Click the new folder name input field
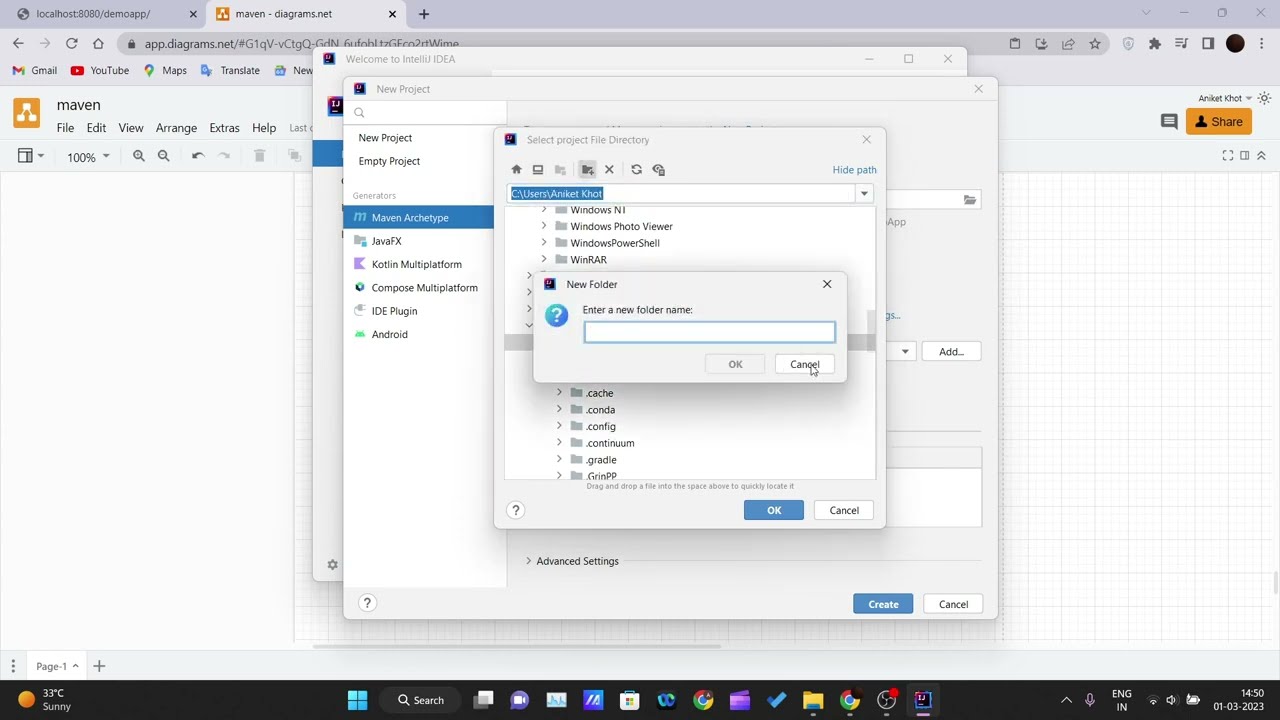The height and width of the screenshot is (720, 1280). click(x=709, y=332)
